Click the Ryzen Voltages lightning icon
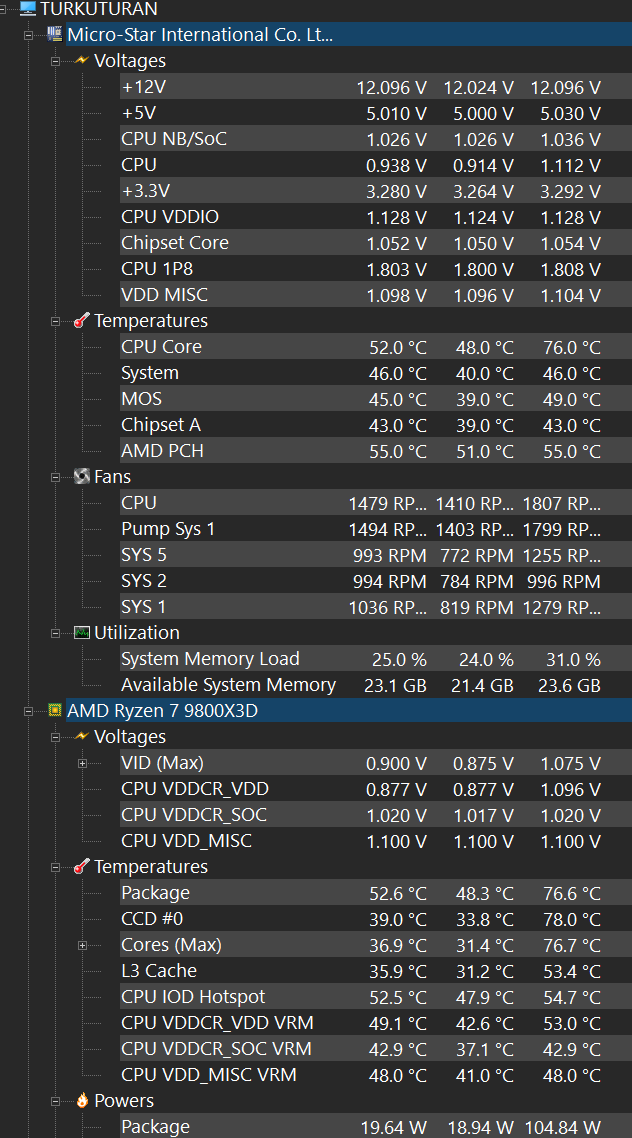Screen dimensions: 632x1138 point(82,737)
